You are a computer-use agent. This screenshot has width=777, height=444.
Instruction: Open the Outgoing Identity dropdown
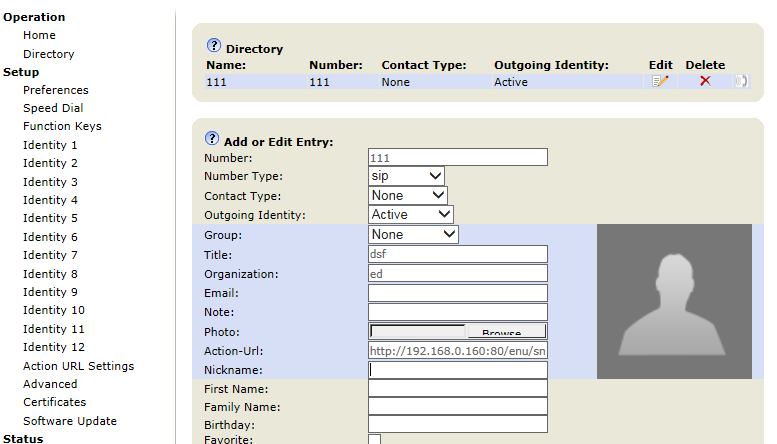[x=410, y=214]
